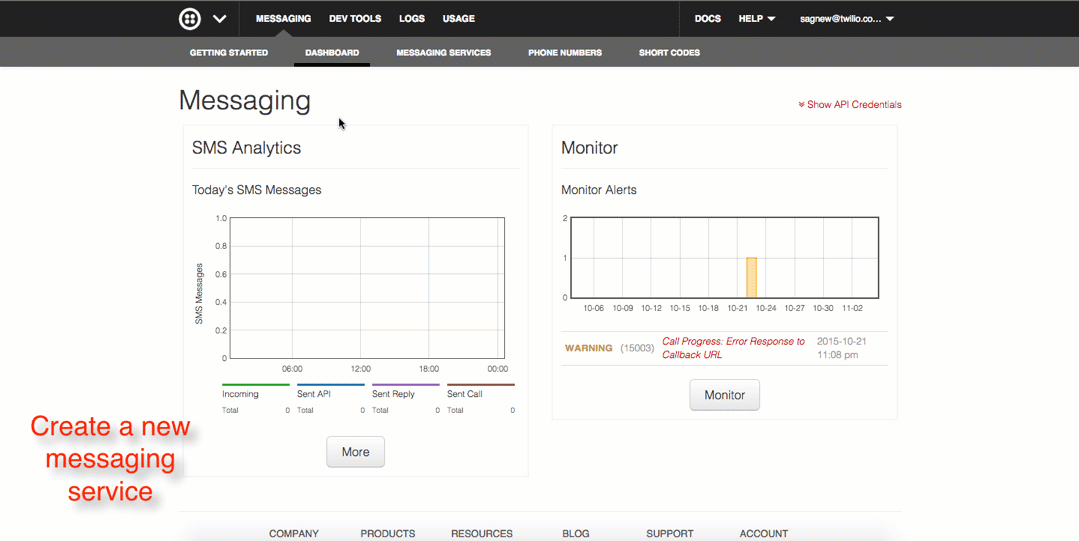This screenshot has height=541, width=1079.
Task: Click the Sent Reply legend entry
Action: (393, 394)
